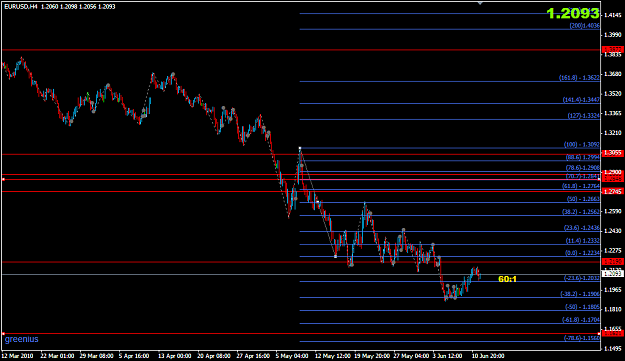
Task: Click the 5 May 04:00 time label
Action: (x=292, y=356)
